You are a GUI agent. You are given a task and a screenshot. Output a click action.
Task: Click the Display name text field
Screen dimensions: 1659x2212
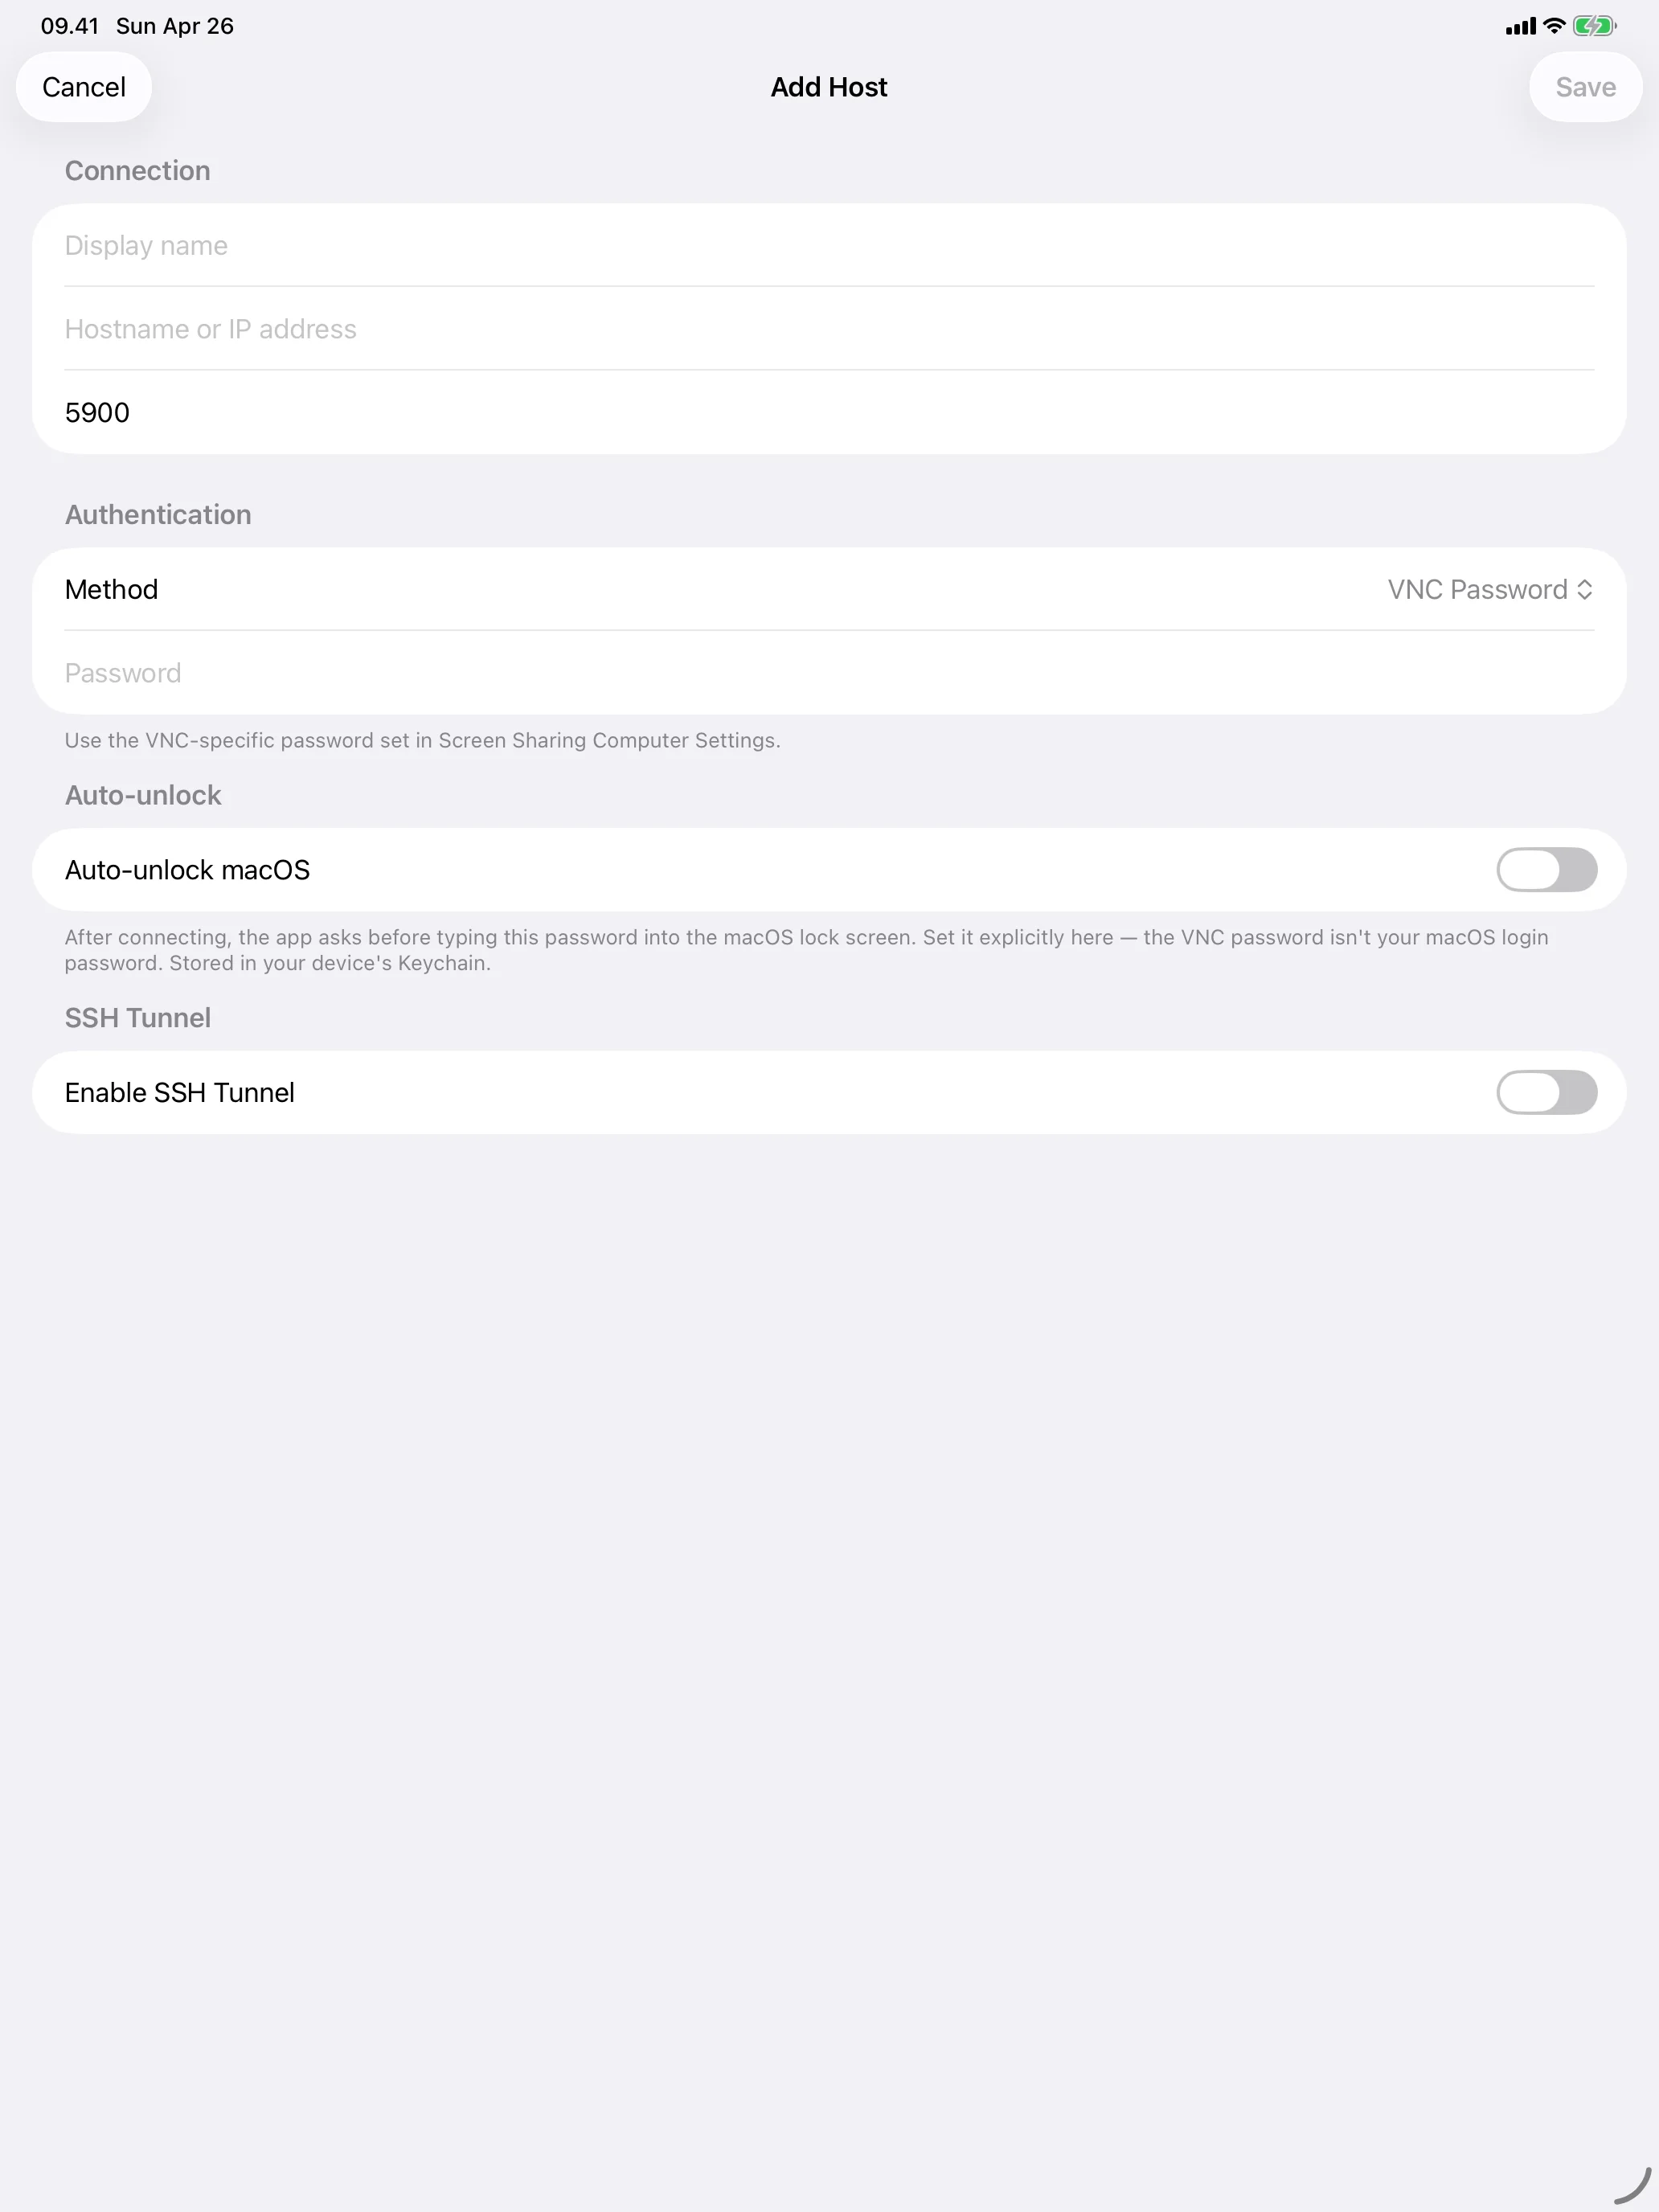800,245
